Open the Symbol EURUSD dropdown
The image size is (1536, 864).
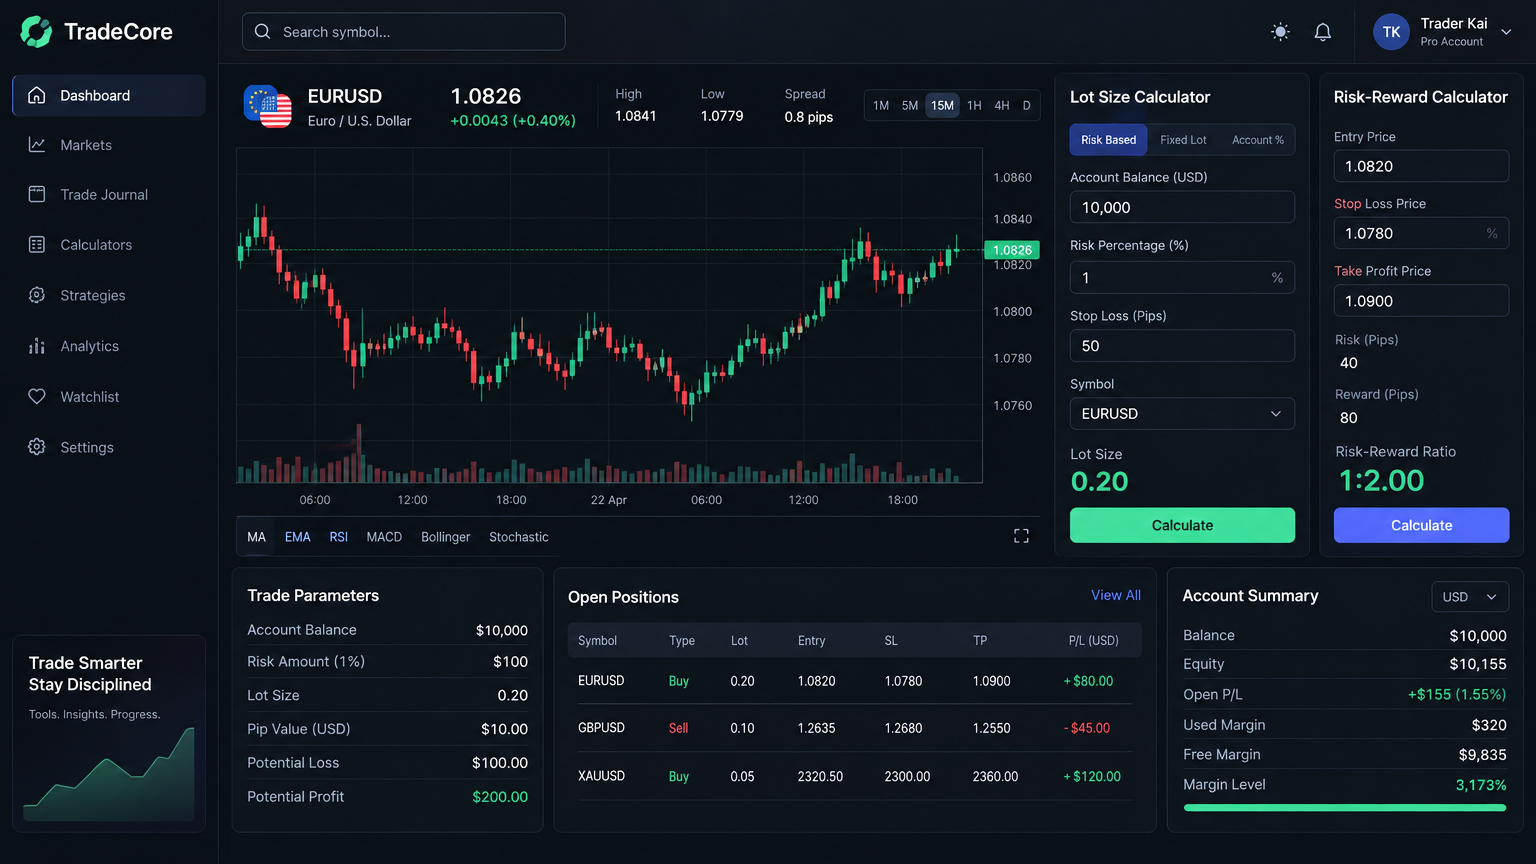coord(1182,414)
